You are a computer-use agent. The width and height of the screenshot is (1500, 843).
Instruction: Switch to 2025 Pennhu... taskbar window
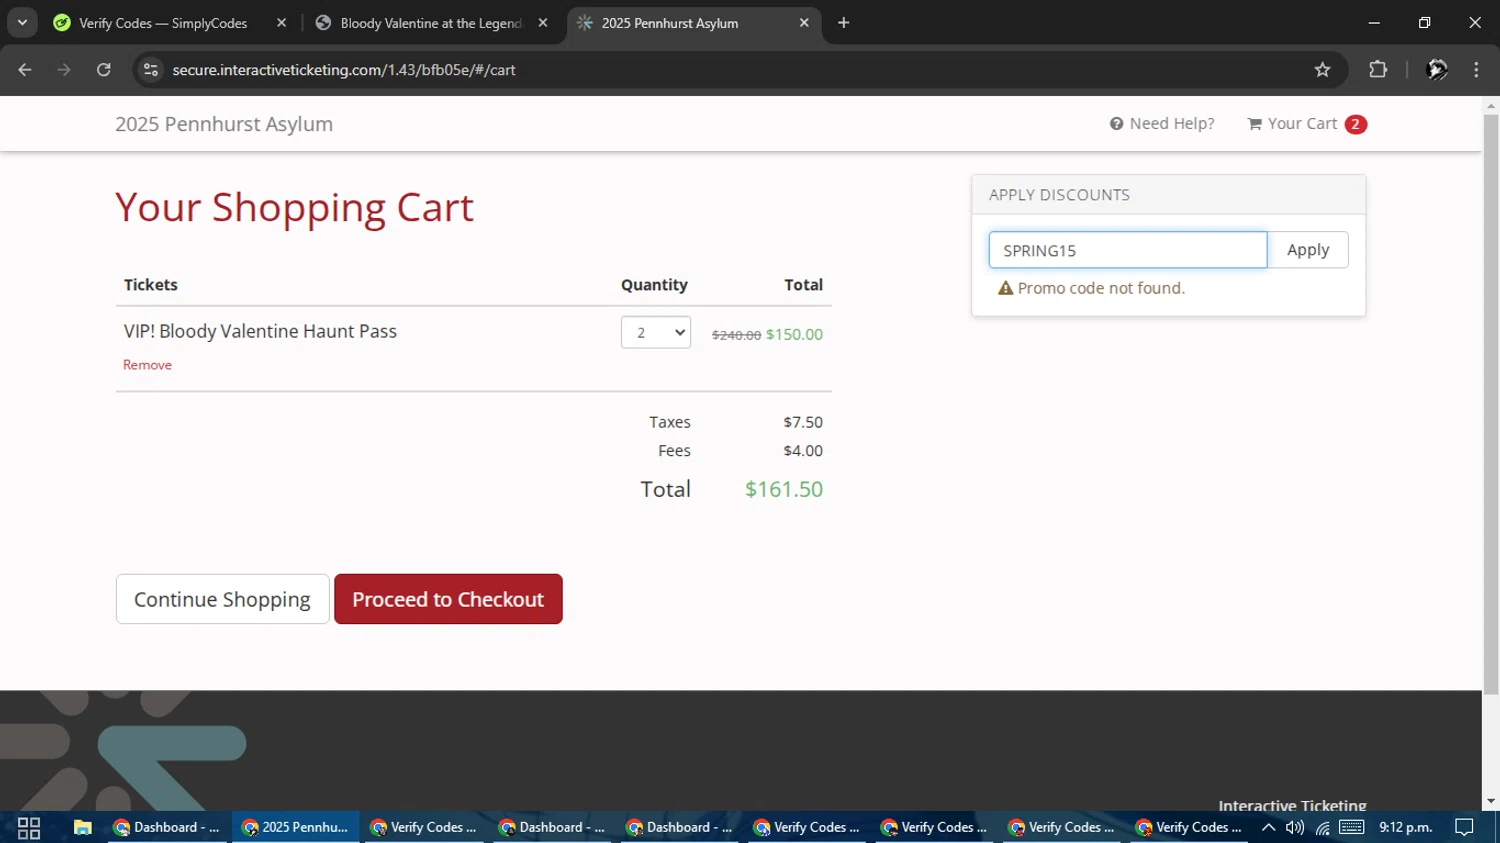point(296,827)
